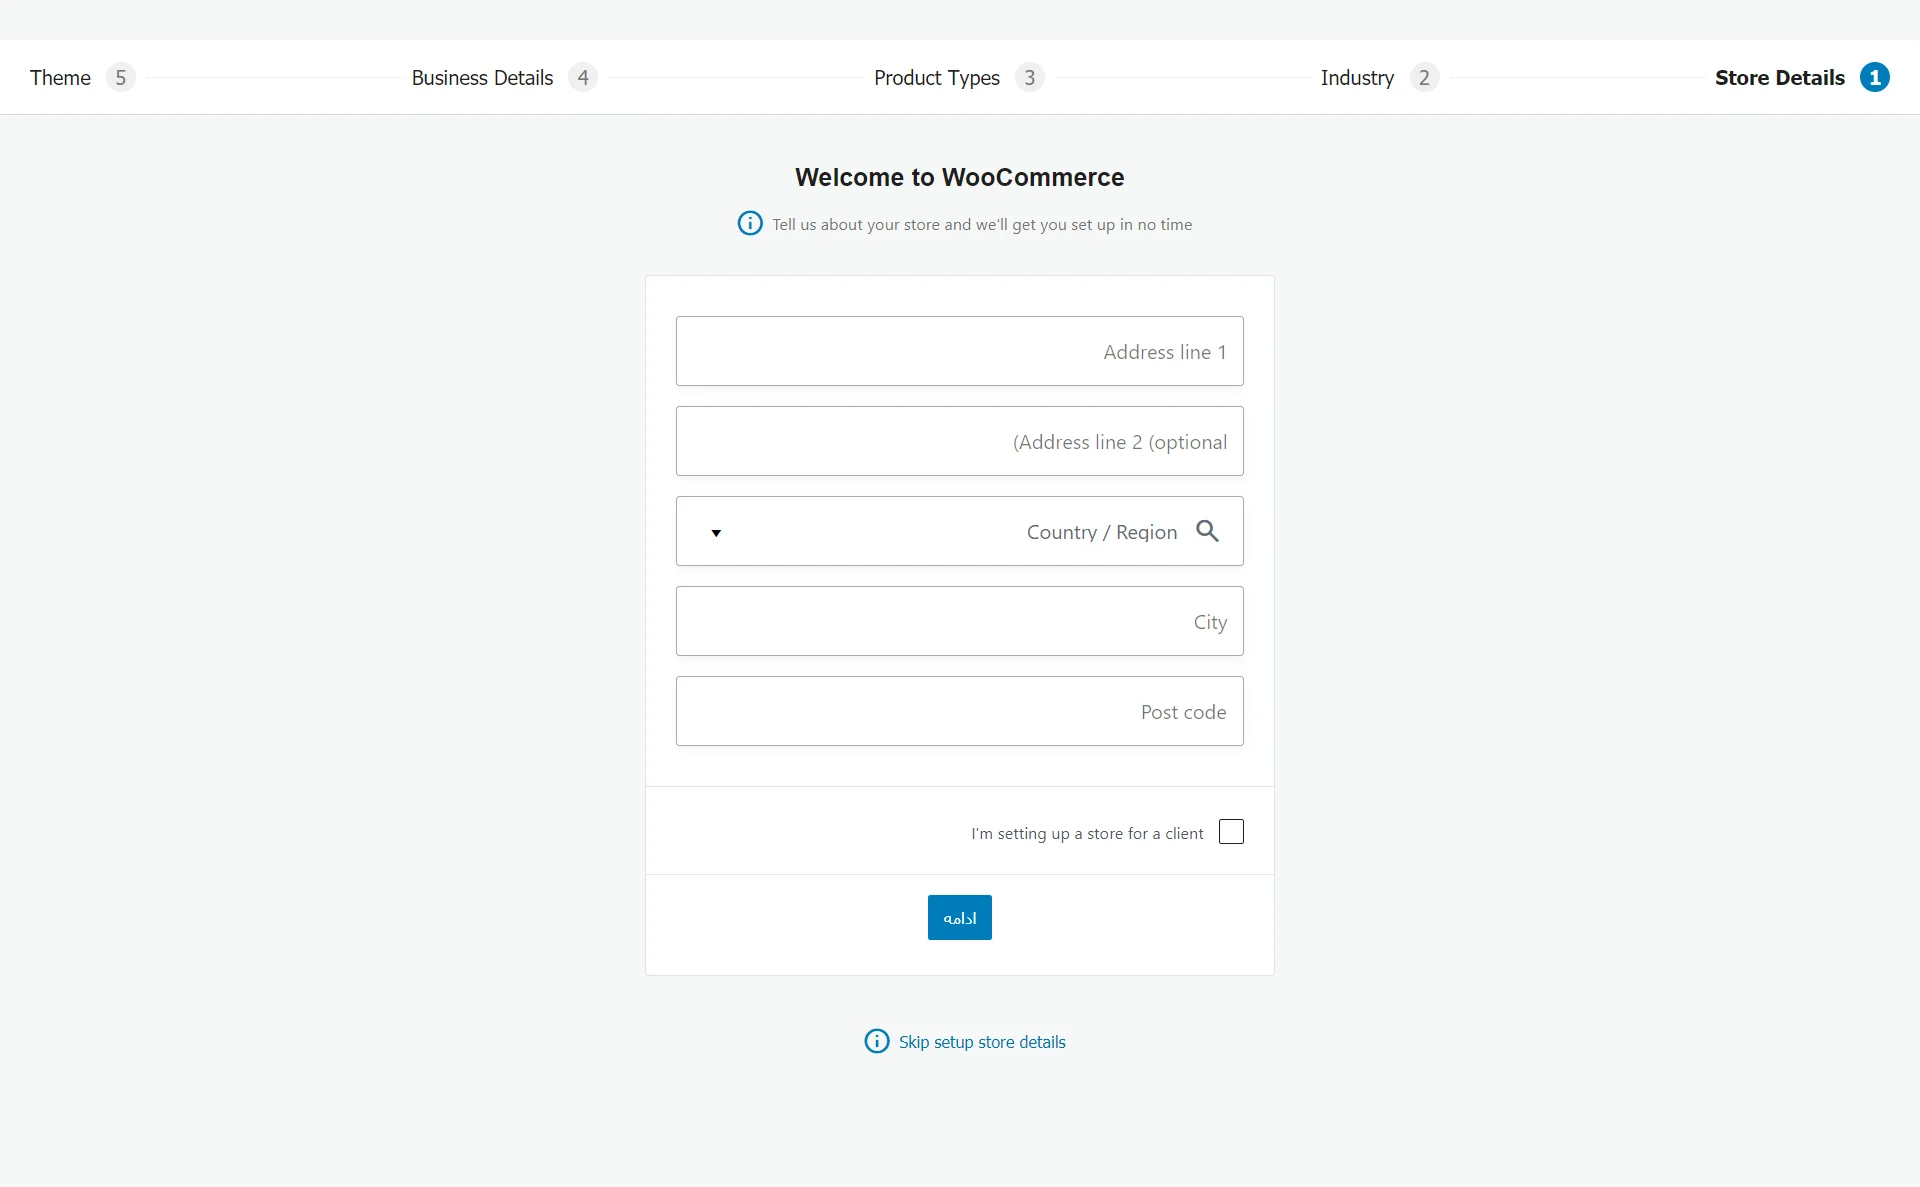Check the setting up store for client box
The image size is (1920, 1187).
point(1231,832)
